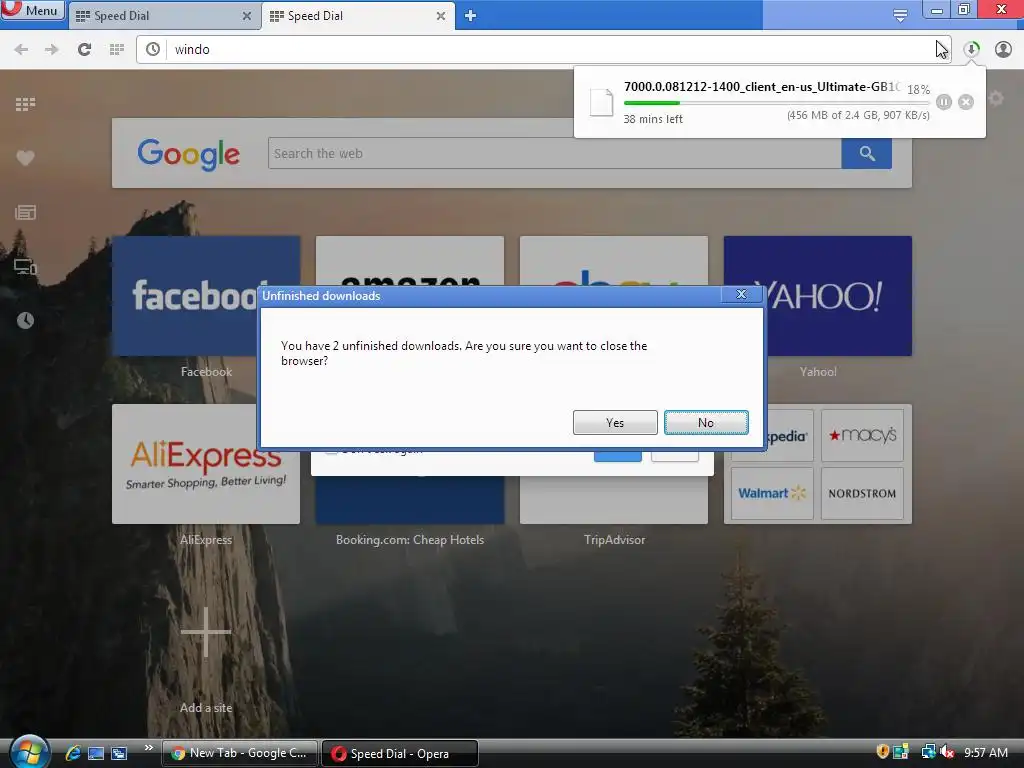Click the address bar containing 'windo'
This screenshot has width=1024, height=768.
click(x=543, y=50)
